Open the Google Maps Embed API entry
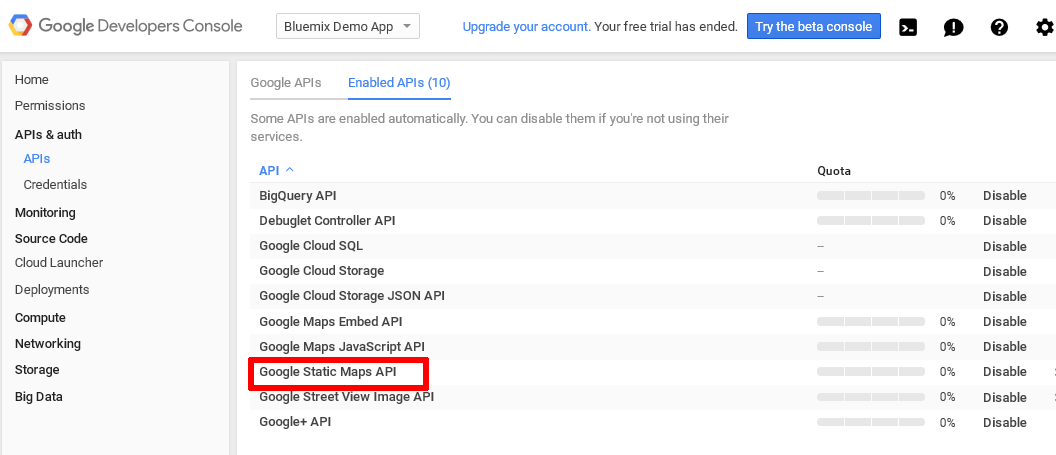The image size is (1056, 455). [x=331, y=322]
